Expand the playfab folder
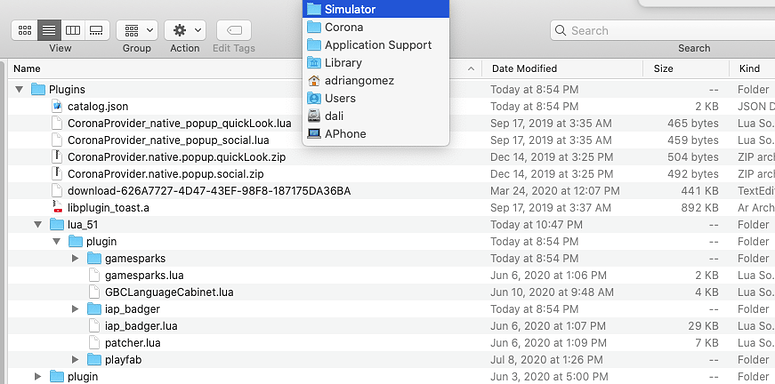Screen dimensions: 775x384 click(x=75, y=359)
